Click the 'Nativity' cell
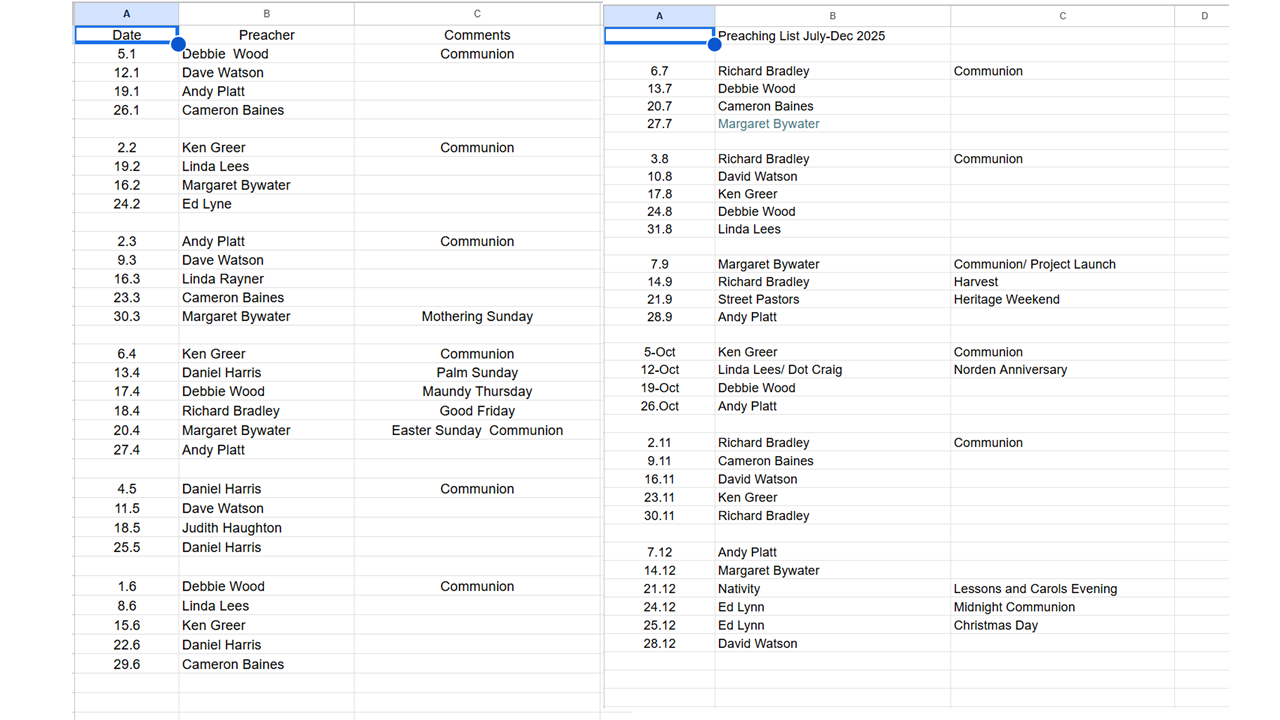 point(832,589)
